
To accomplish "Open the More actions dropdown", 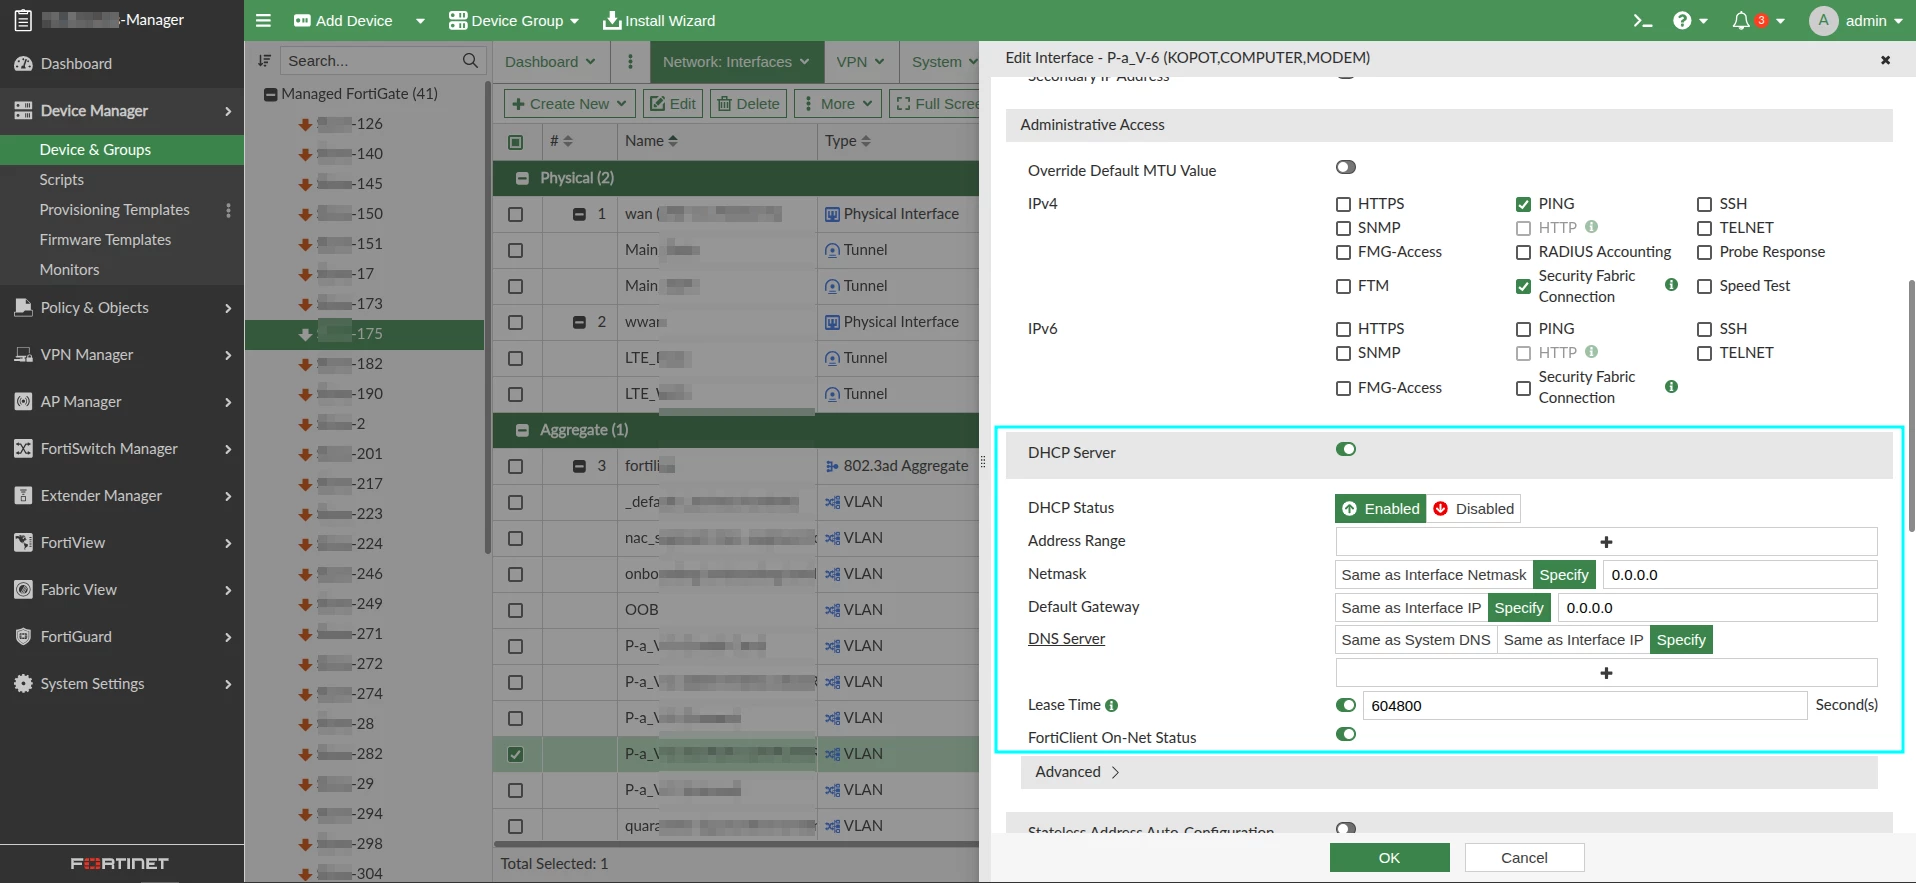I will coord(838,104).
